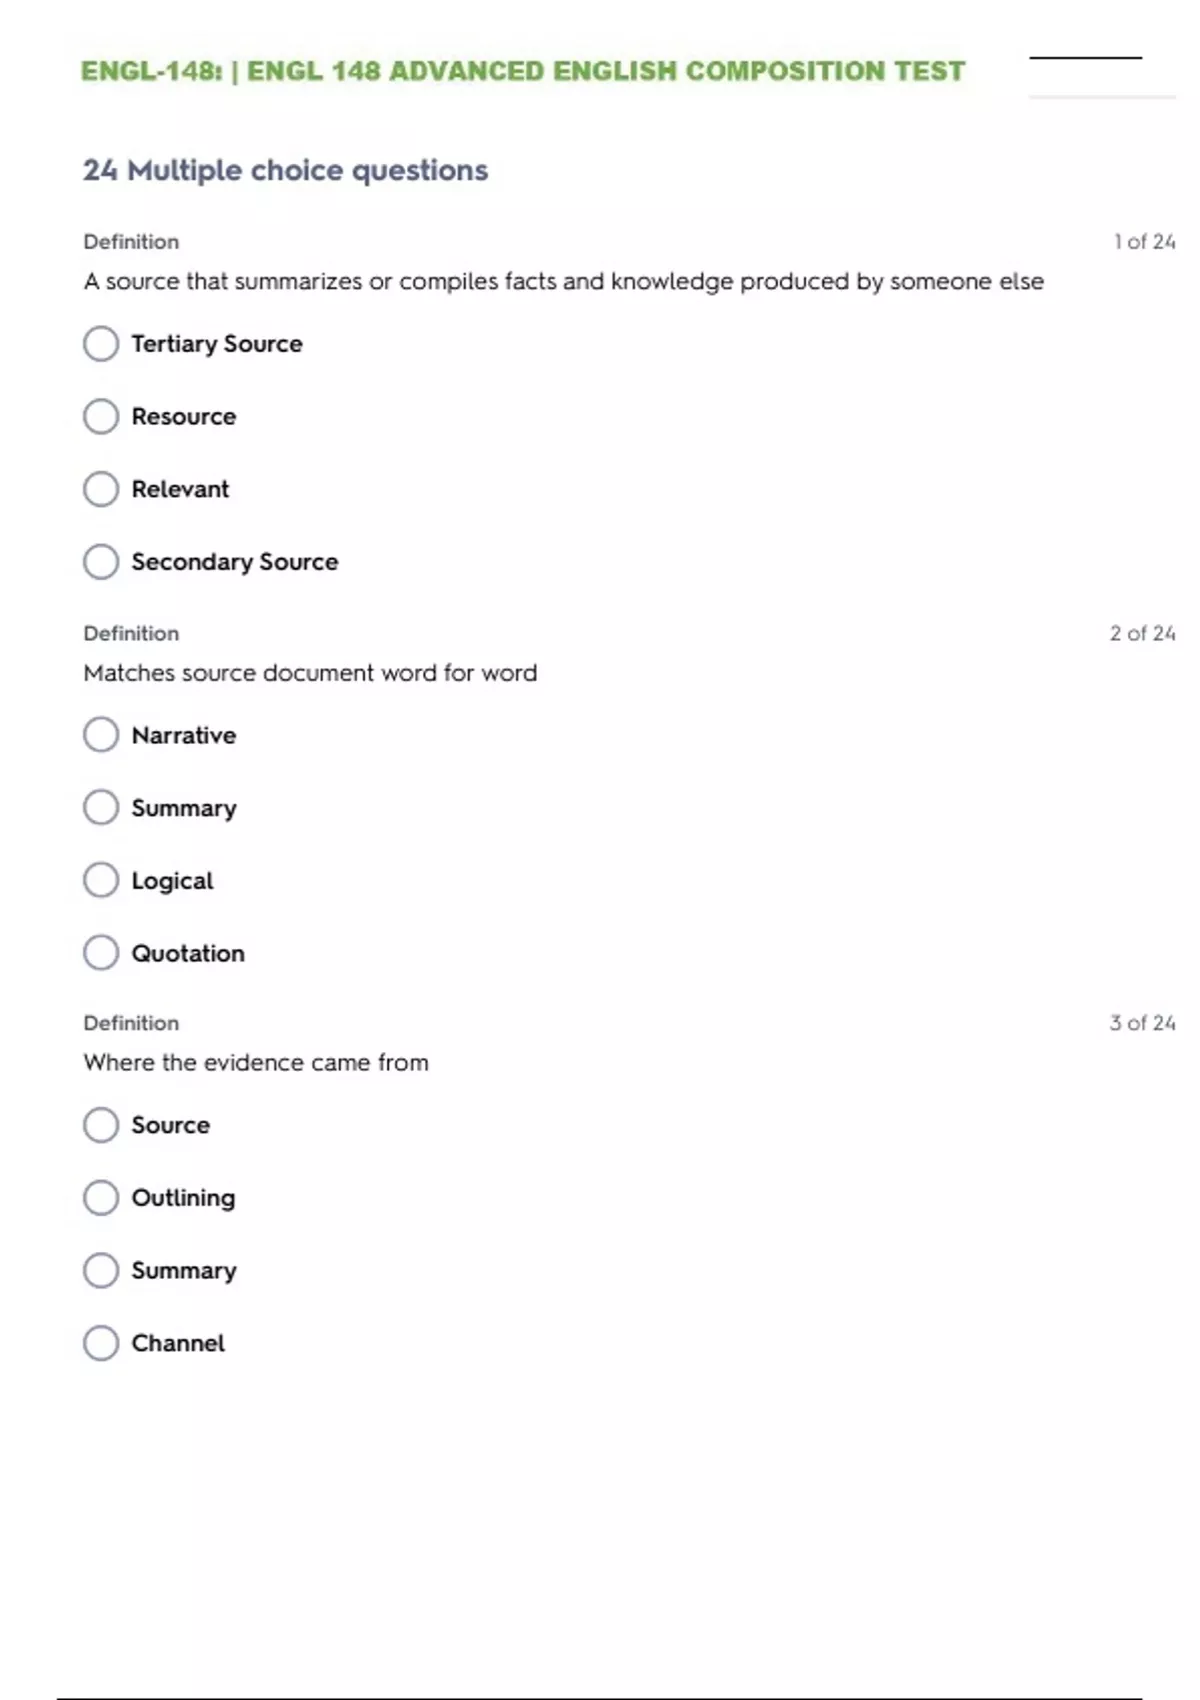This screenshot has width=1200, height=1700.
Task: Pick the Relevant radio button
Action: (x=101, y=489)
